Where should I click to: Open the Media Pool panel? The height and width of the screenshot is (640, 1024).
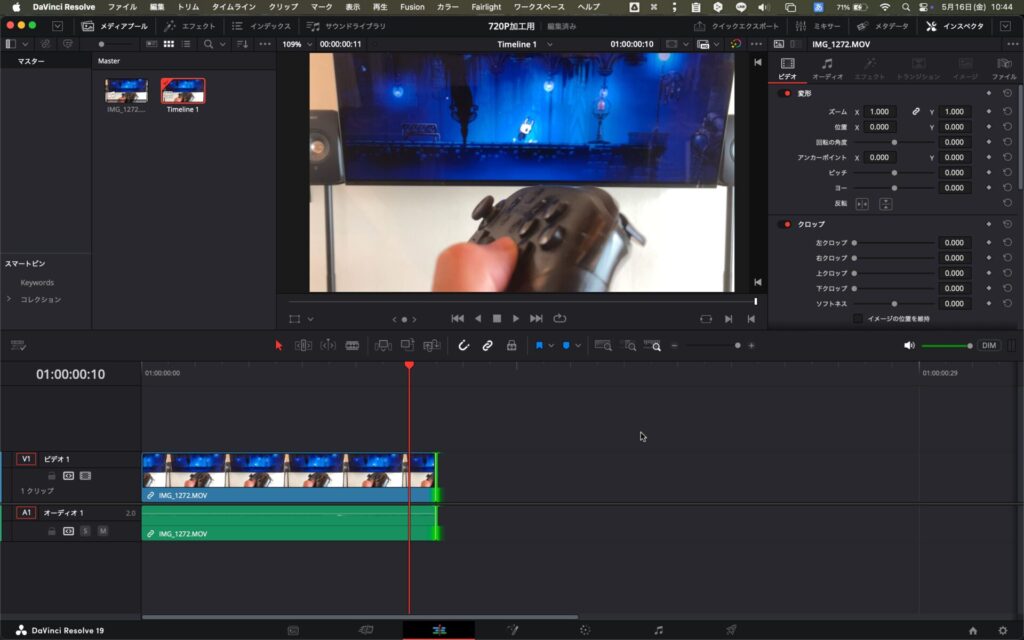114,26
